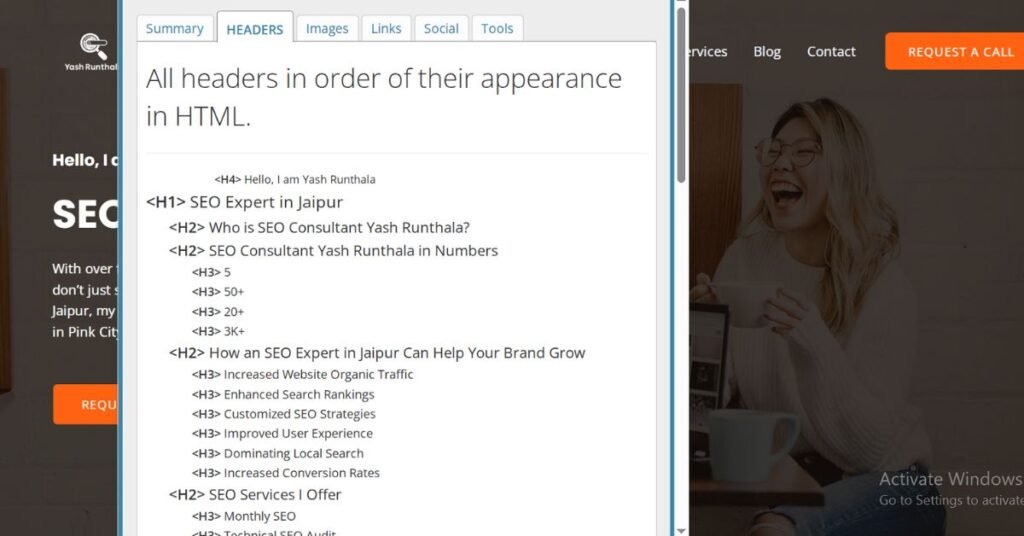Click the popup vertical scrollbar thumb
Image resolution: width=1024 pixels, height=536 pixels.
[681, 95]
